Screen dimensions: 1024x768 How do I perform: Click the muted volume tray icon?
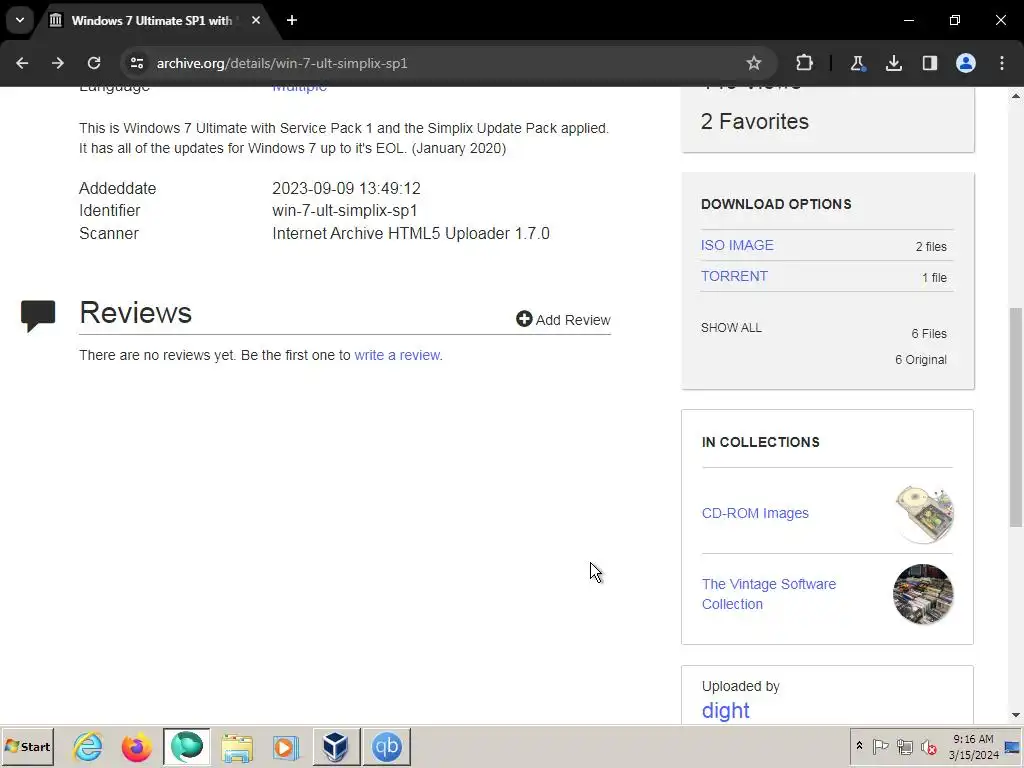[928, 746]
